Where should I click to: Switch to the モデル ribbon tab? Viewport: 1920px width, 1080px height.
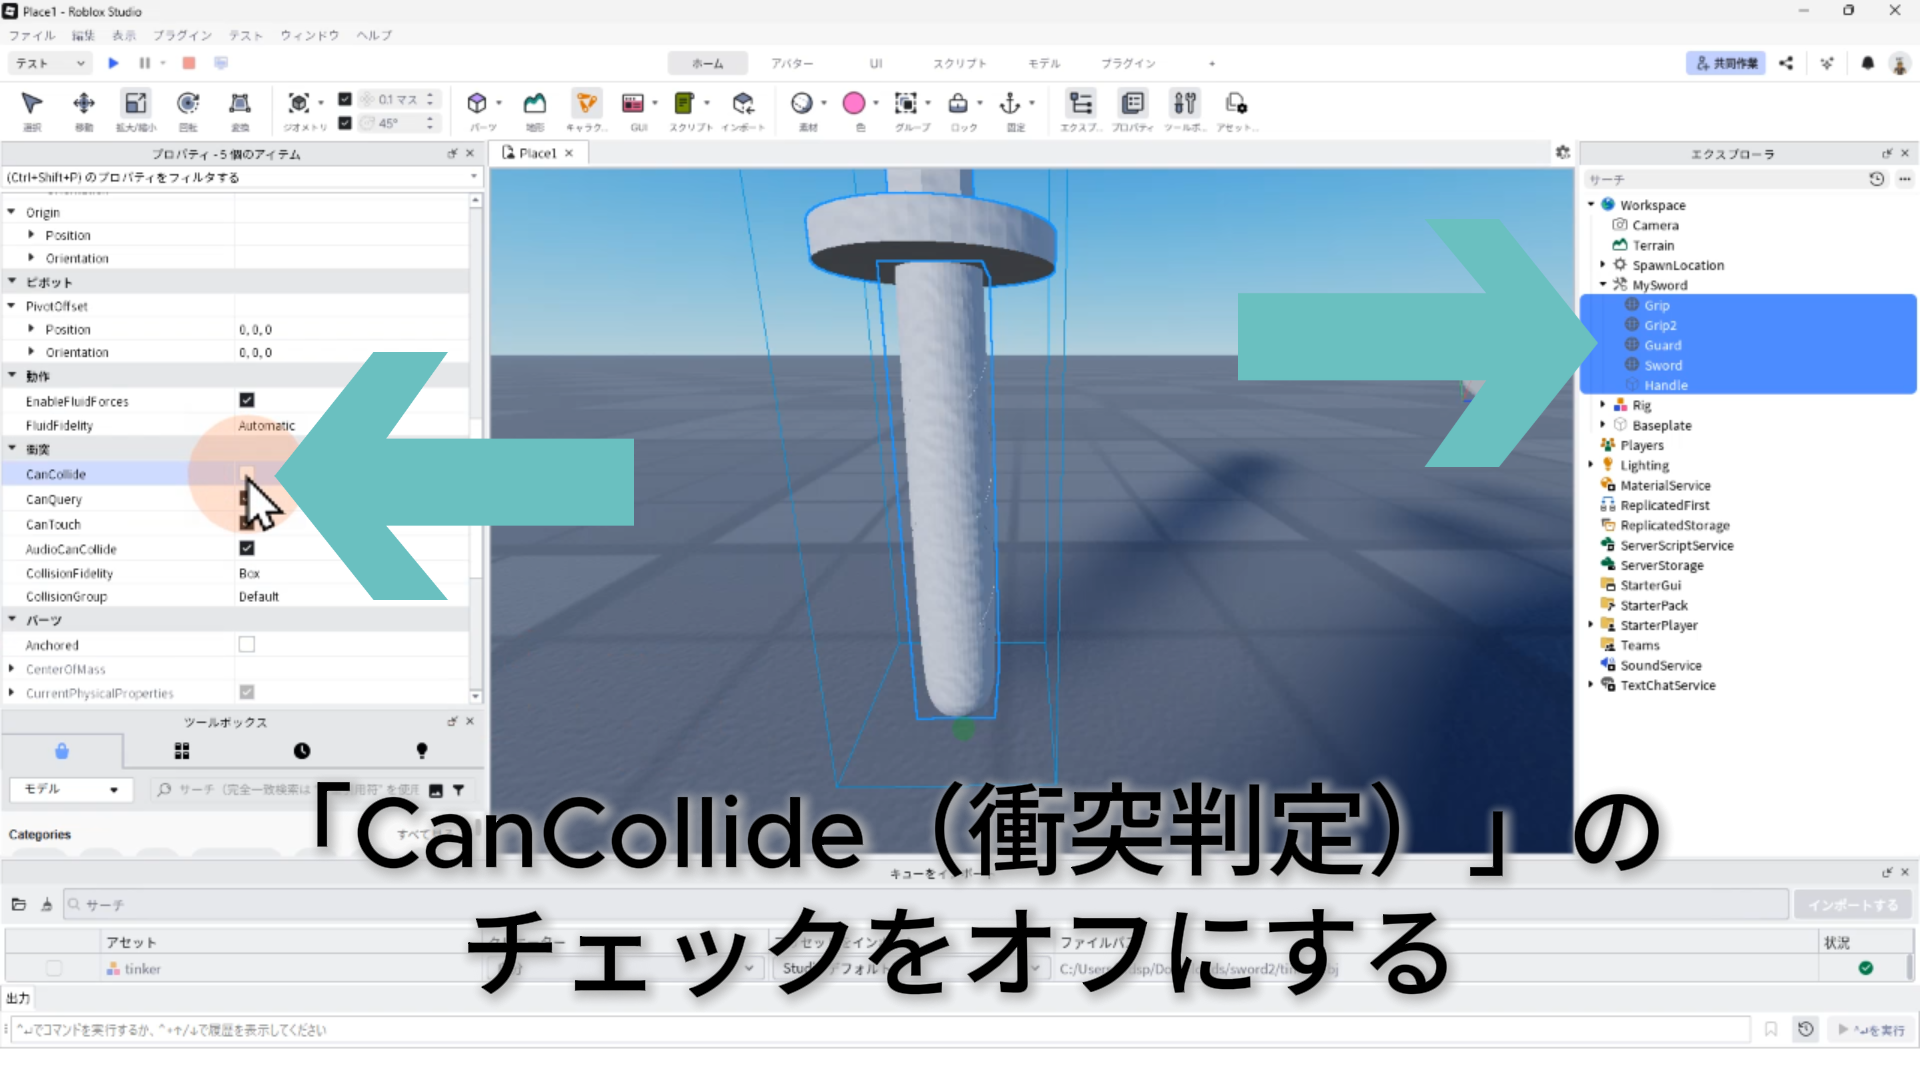(x=1044, y=63)
